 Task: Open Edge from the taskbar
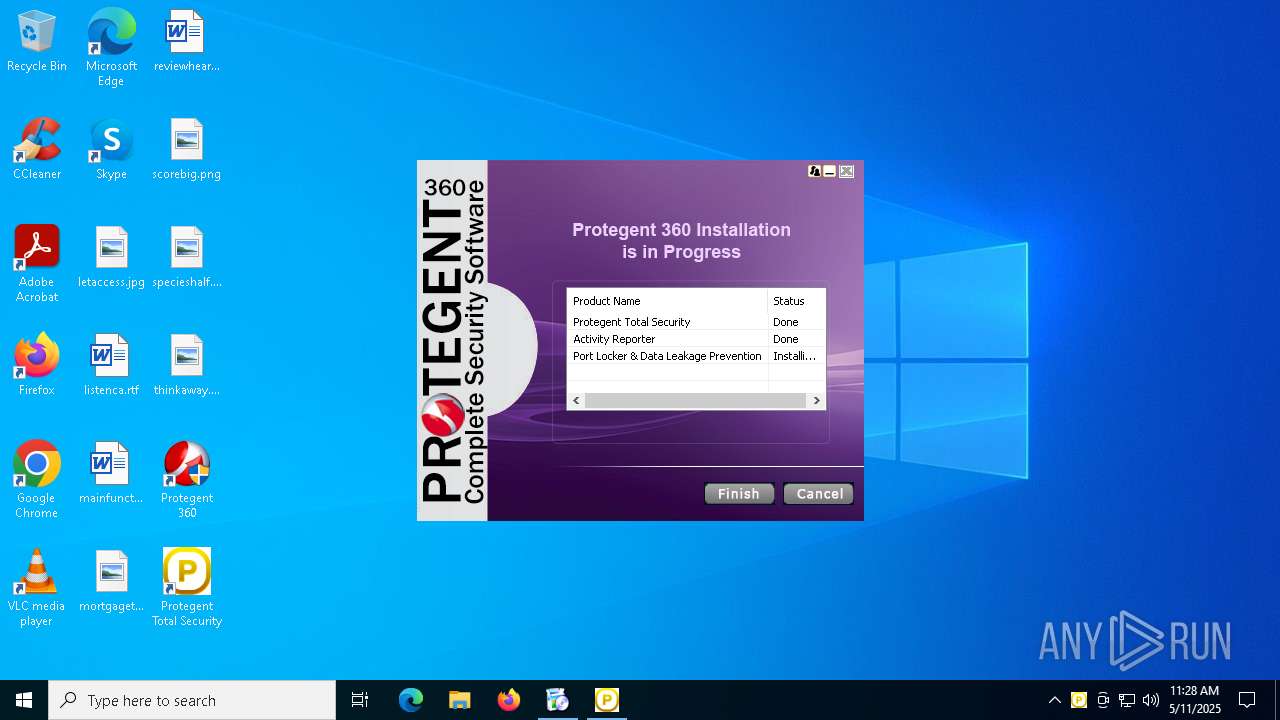pyautogui.click(x=411, y=700)
